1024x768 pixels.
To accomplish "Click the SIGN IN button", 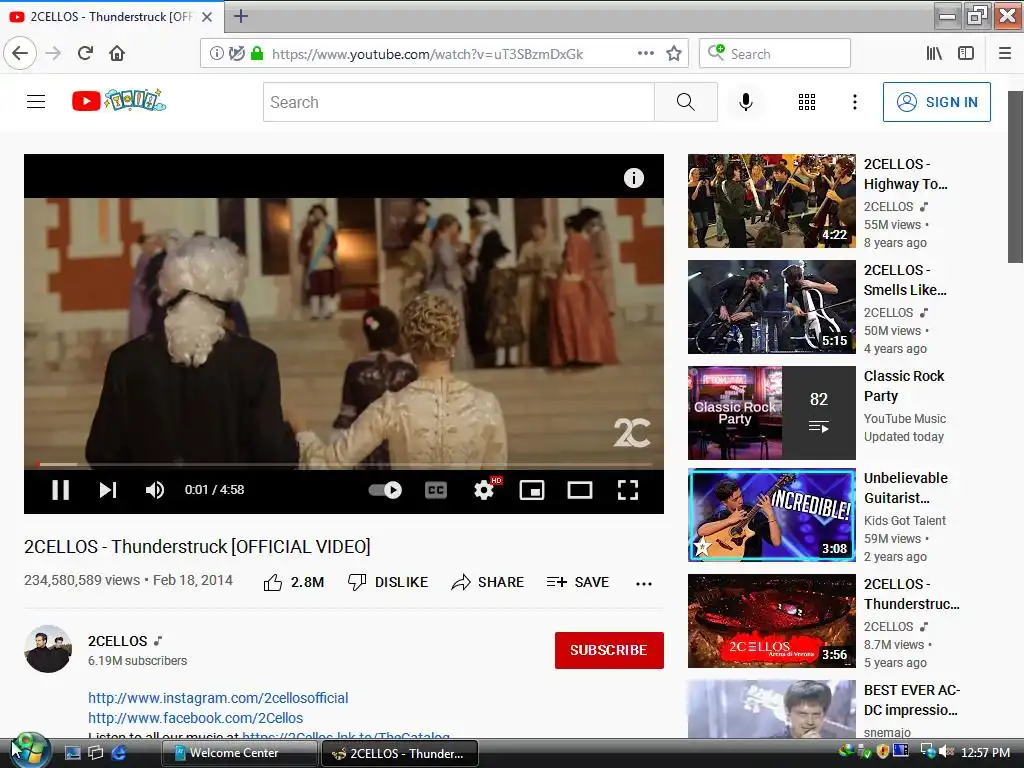I will (x=936, y=102).
